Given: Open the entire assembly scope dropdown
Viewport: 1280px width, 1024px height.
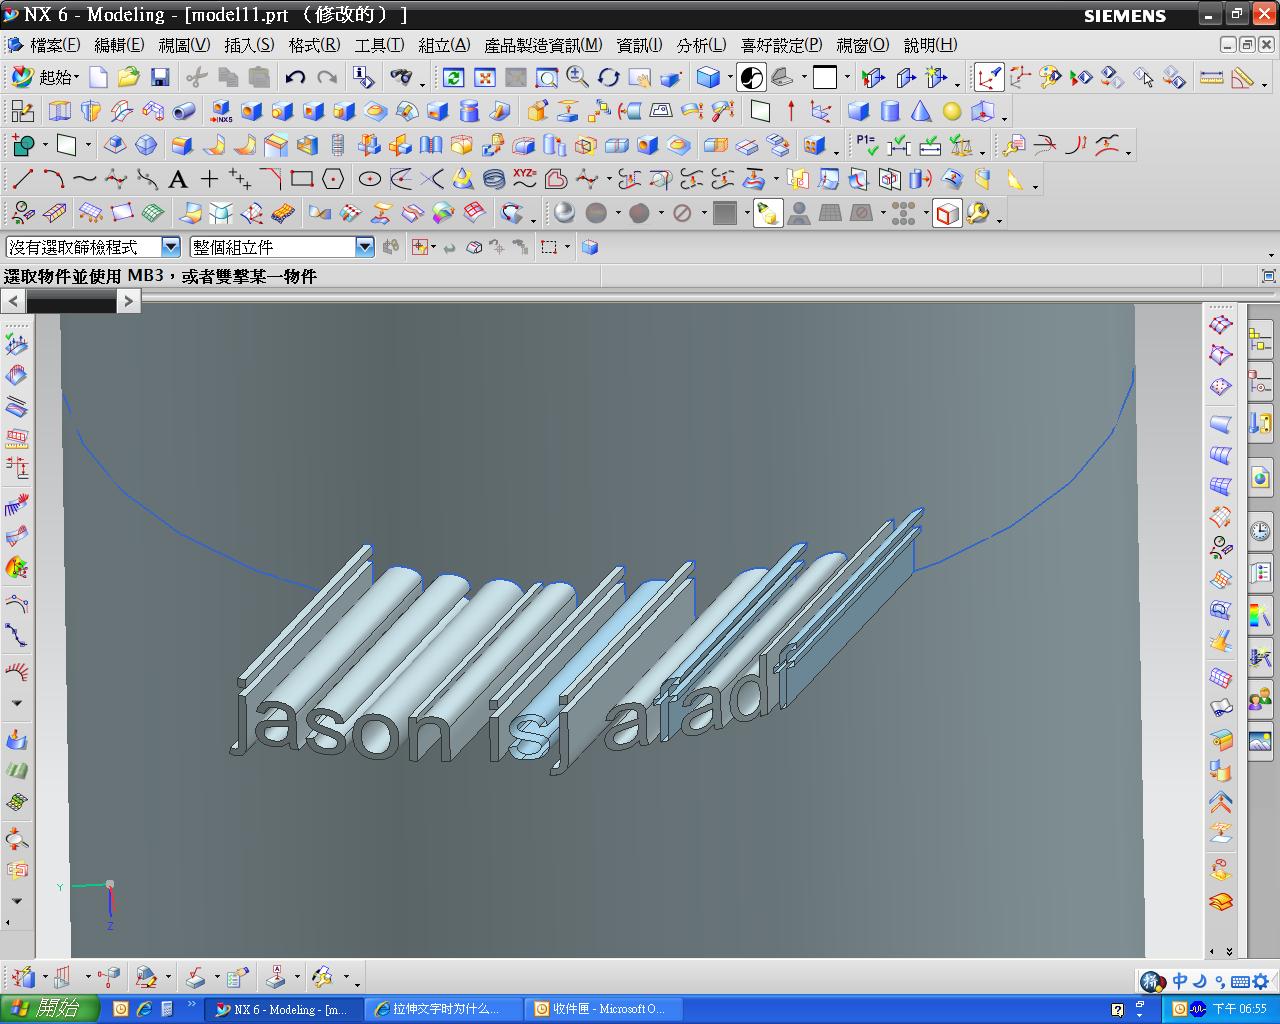Looking at the screenshot, I should pos(364,247).
